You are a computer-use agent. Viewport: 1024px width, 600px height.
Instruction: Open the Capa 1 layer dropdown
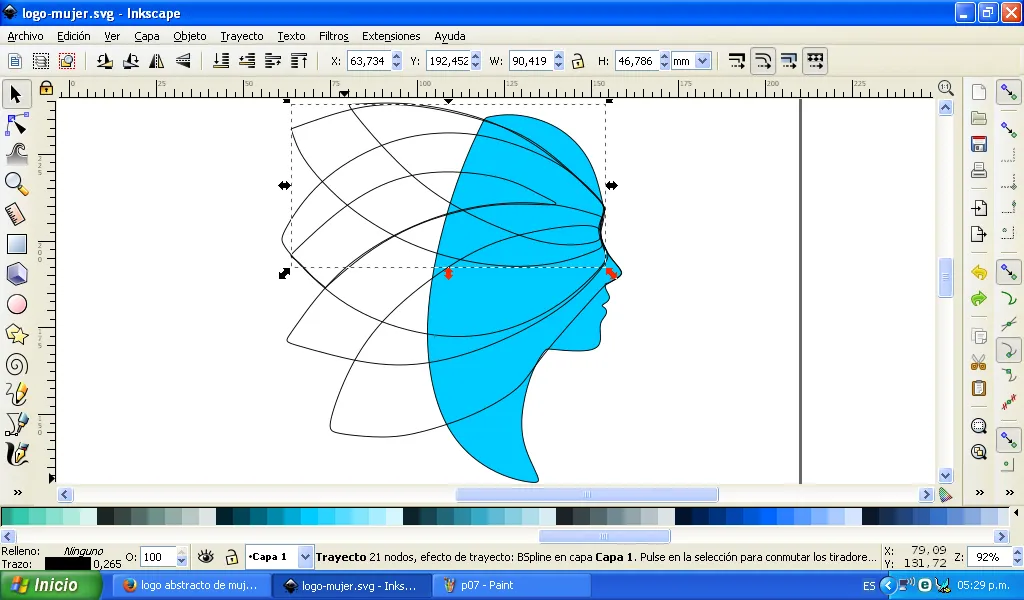[304, 557]
